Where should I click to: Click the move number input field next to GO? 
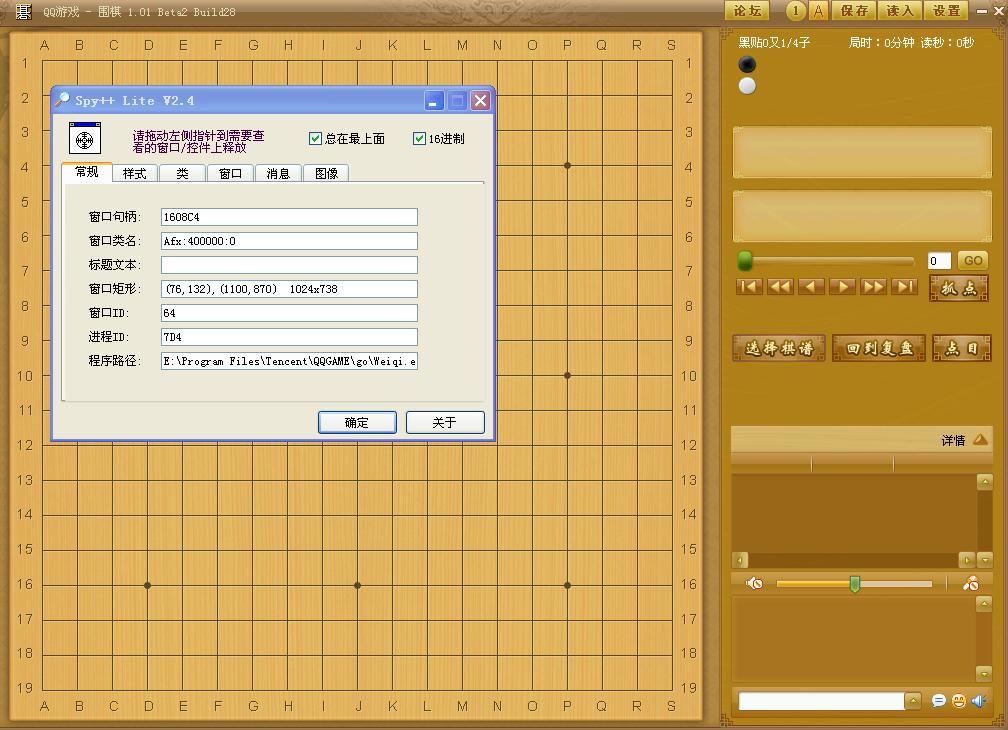939,261
